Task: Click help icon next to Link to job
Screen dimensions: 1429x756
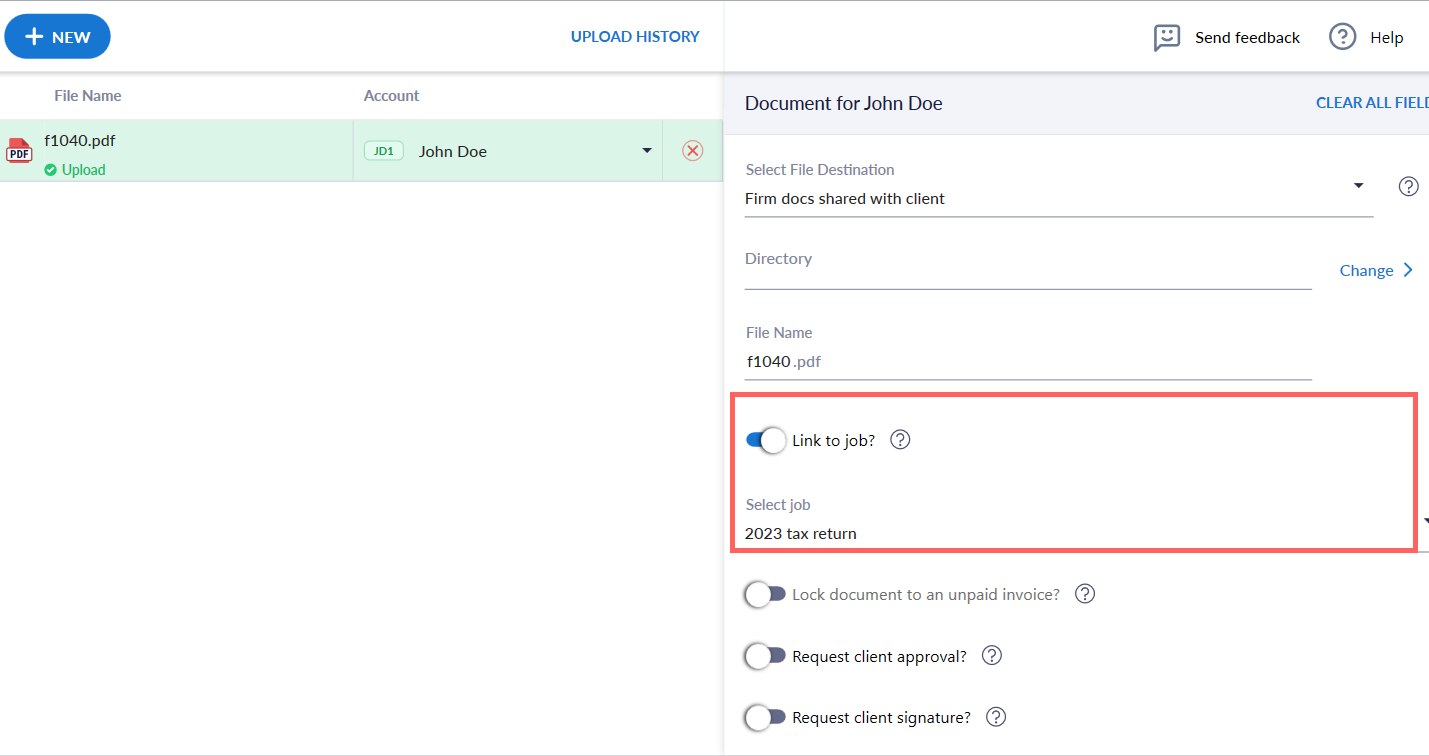Action: pyautogui.click(x=900, y=440)
